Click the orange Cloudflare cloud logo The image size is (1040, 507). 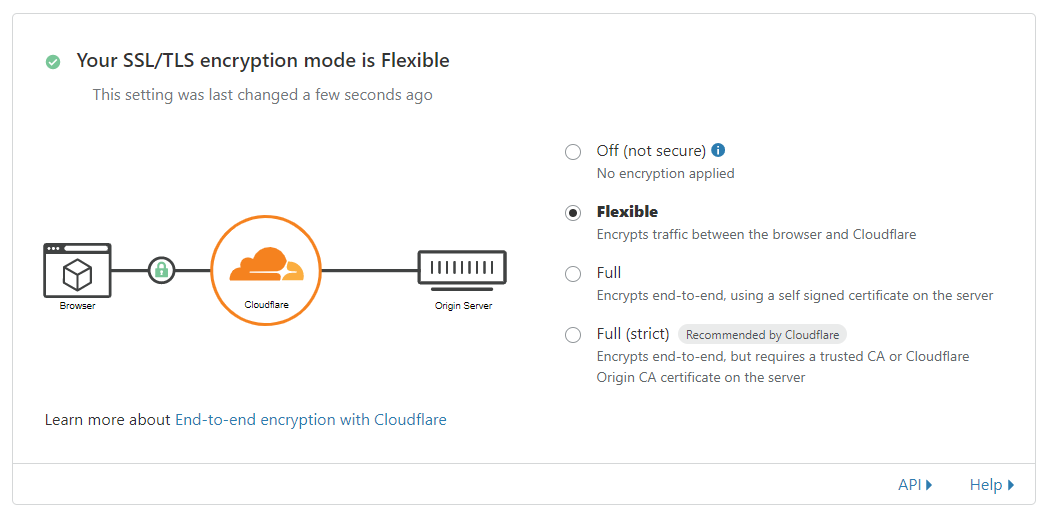[266, 265]
